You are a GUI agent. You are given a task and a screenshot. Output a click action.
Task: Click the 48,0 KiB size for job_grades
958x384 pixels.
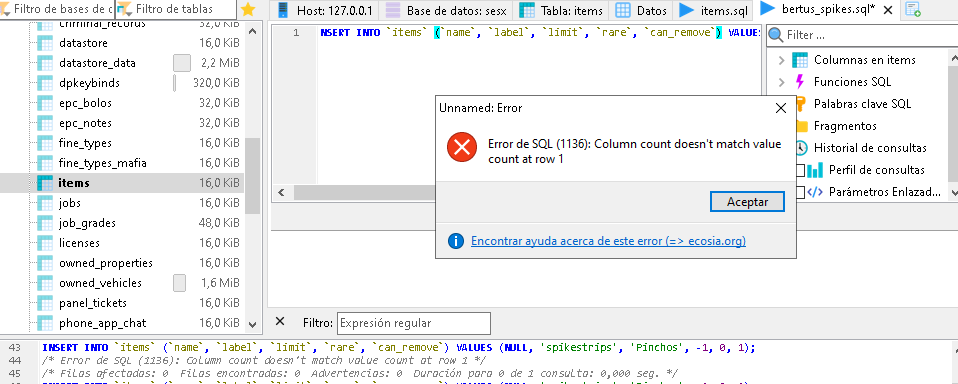click(219, 223)
